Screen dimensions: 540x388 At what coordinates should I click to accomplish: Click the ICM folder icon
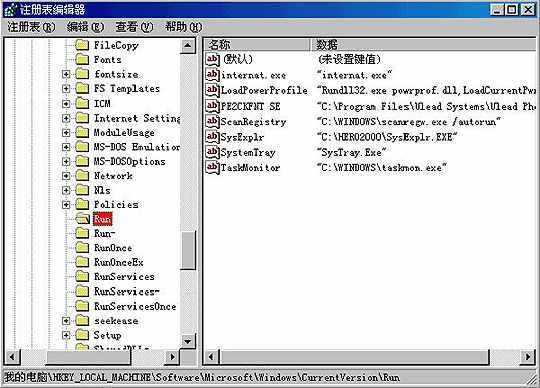(82, 103)
